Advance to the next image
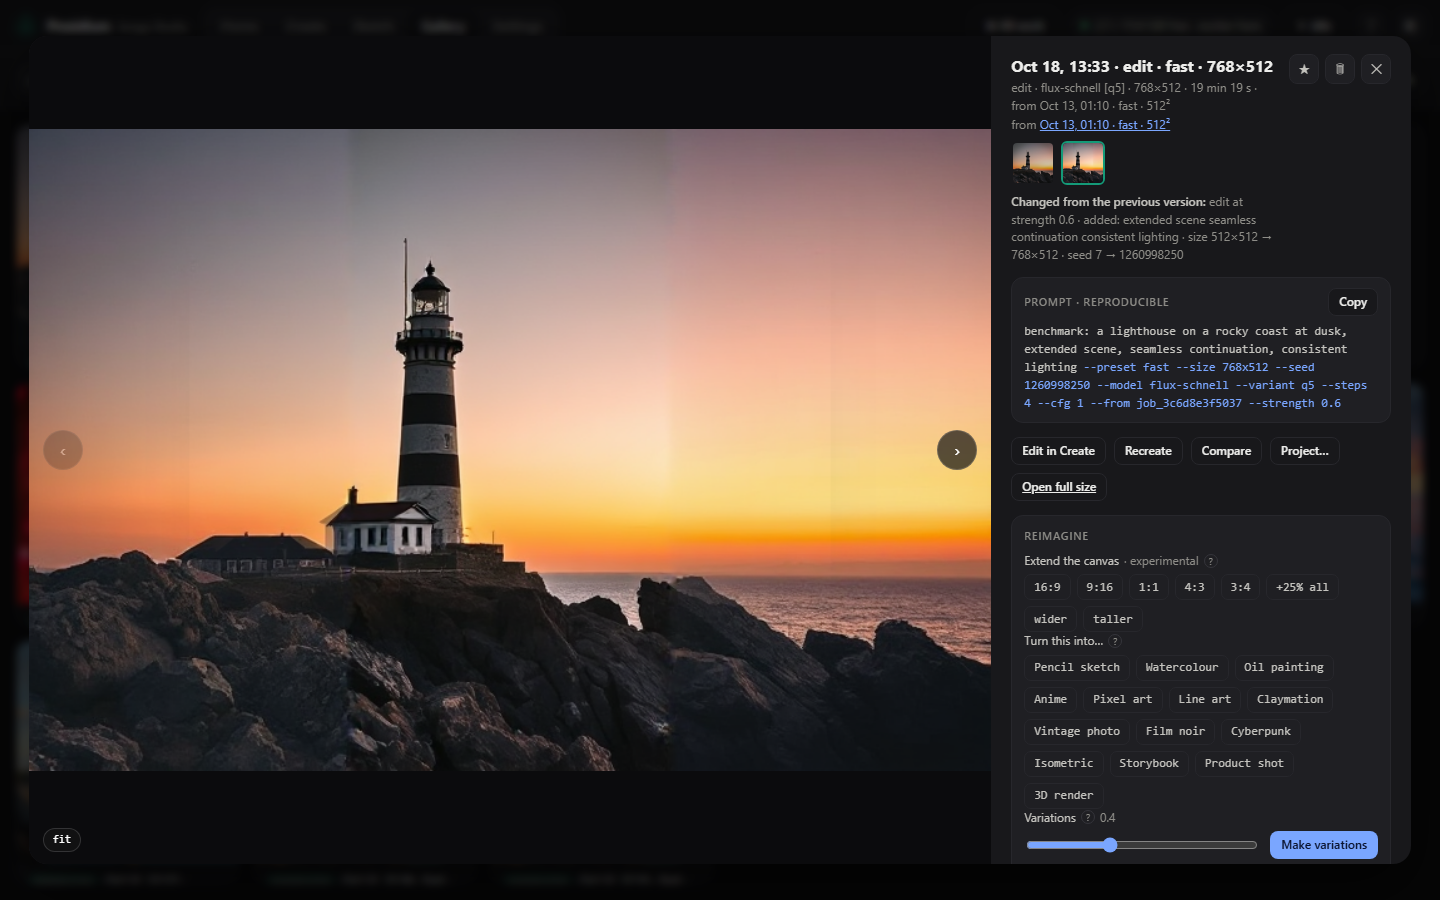This screenshot has height=900, width=1440. click(957, 450)
